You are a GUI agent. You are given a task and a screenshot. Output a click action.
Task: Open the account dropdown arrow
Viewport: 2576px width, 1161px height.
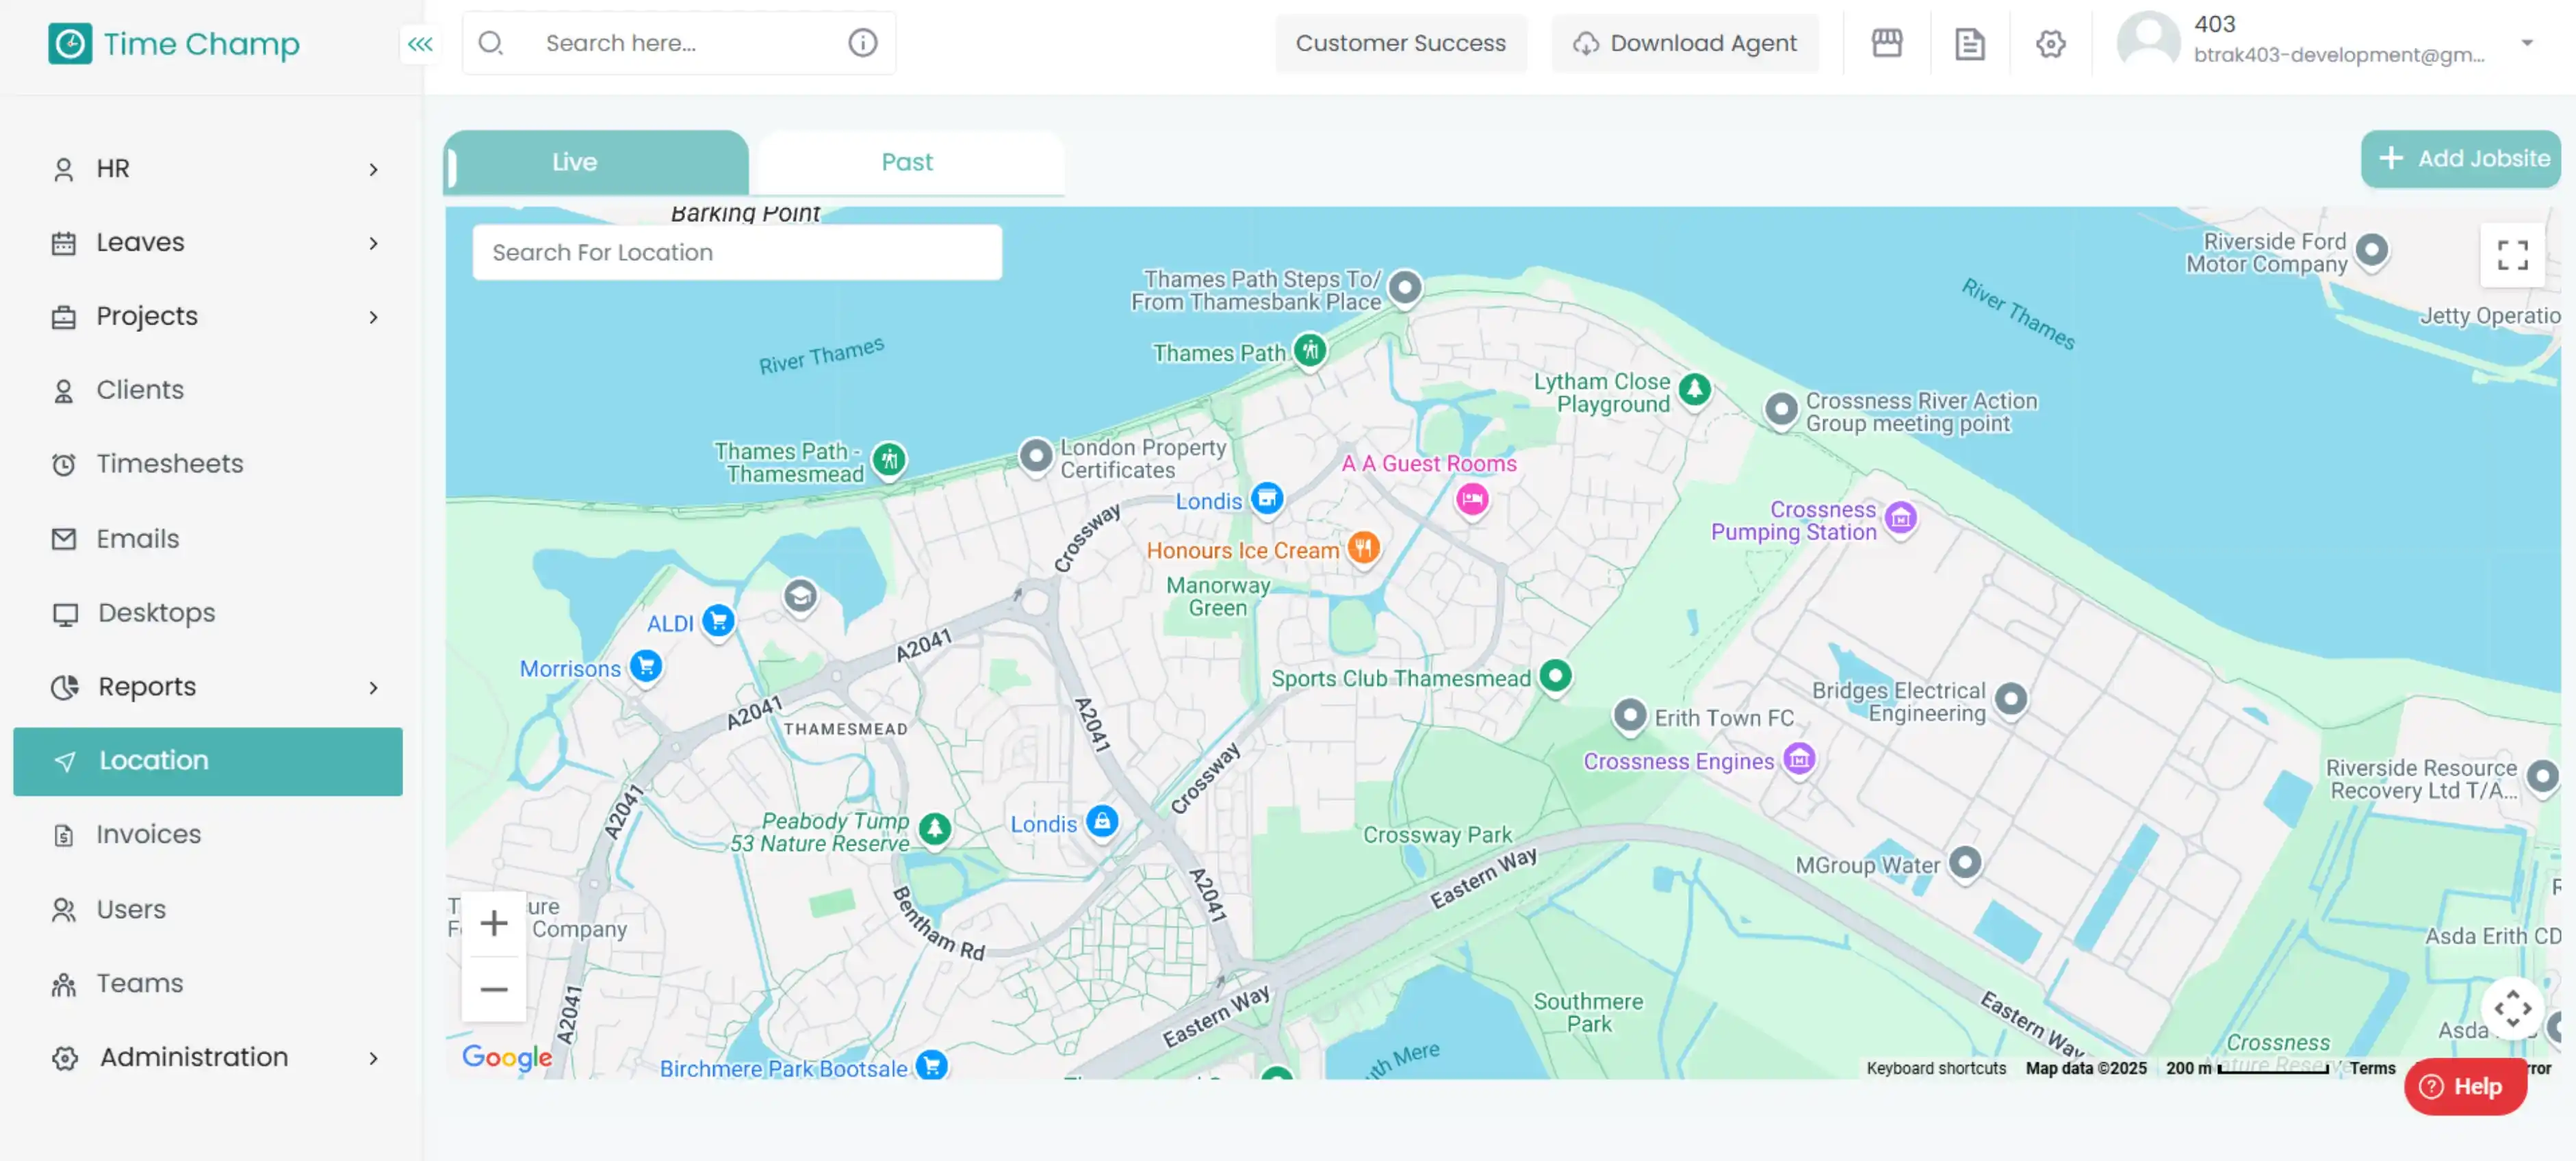click(2527, 43)
